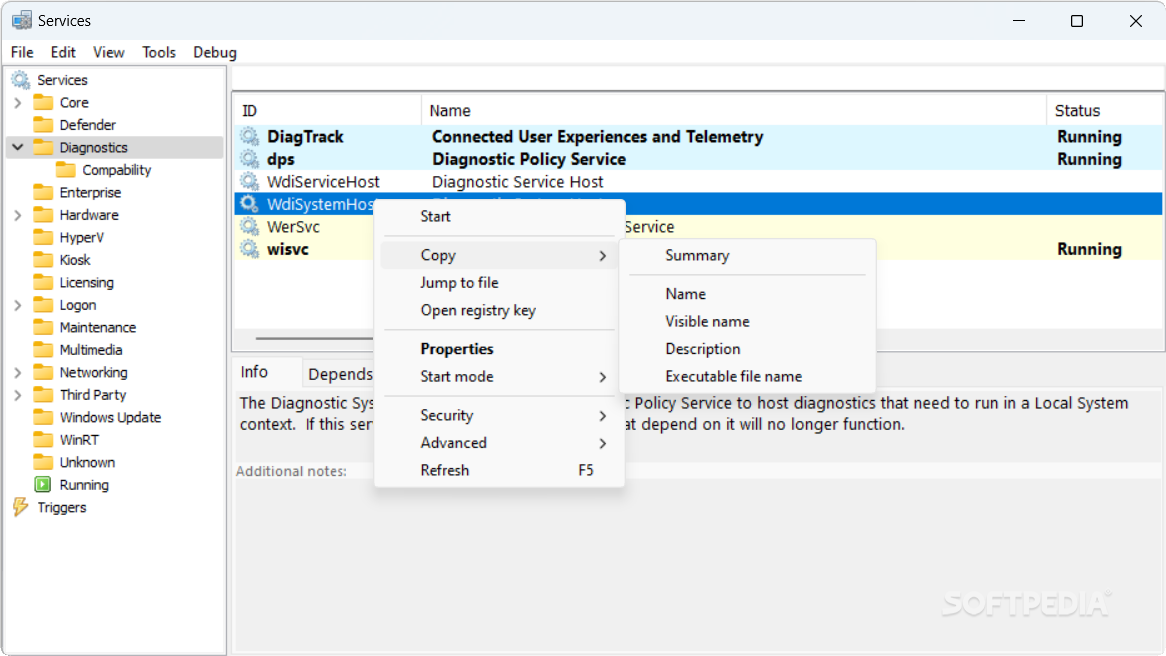Image resolution: width=1166 pixels, height=656 pixels.
Task: Click the Unknown folder icon
Action: [44, 462]
